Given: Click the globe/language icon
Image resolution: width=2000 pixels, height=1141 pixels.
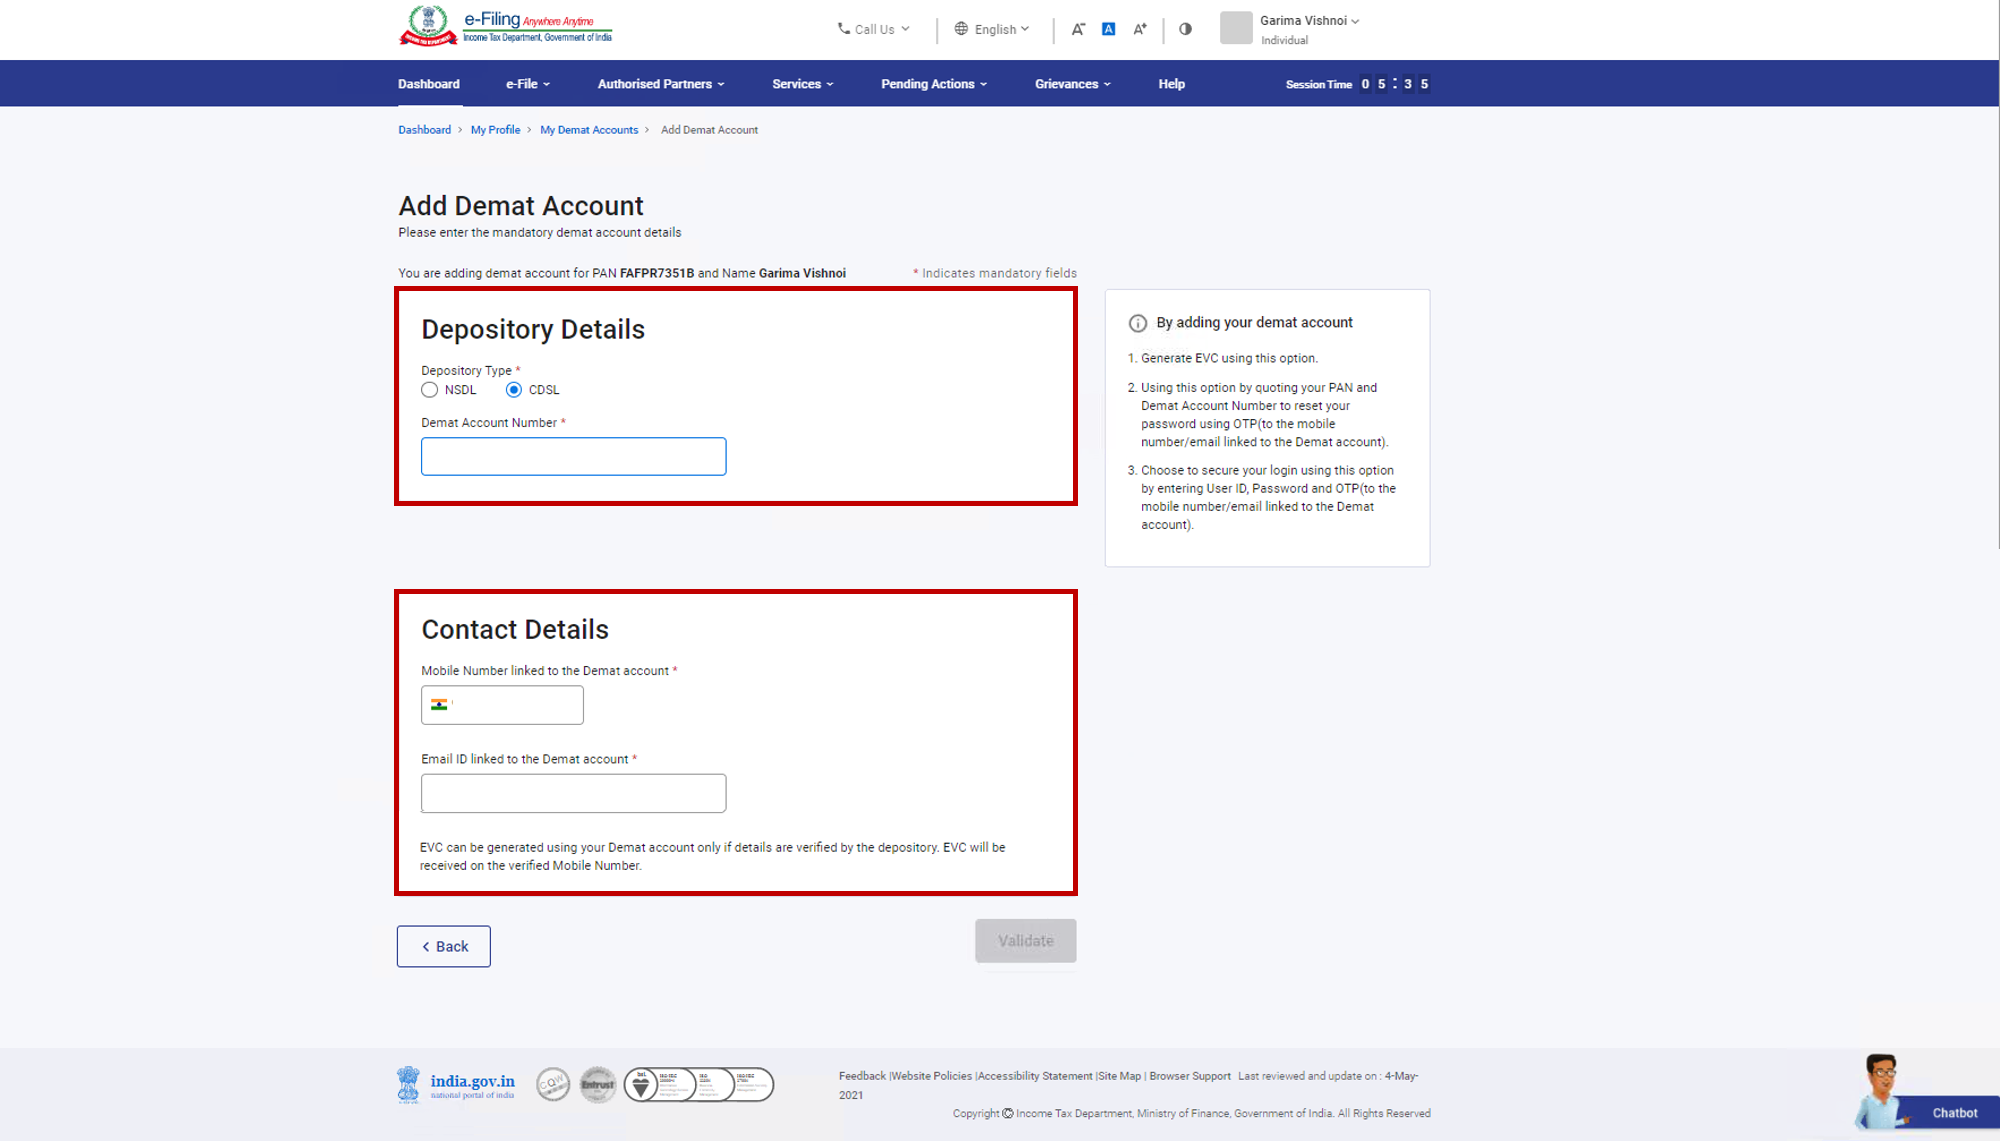Looking at the screenshot, I should [x=957, y=27].
